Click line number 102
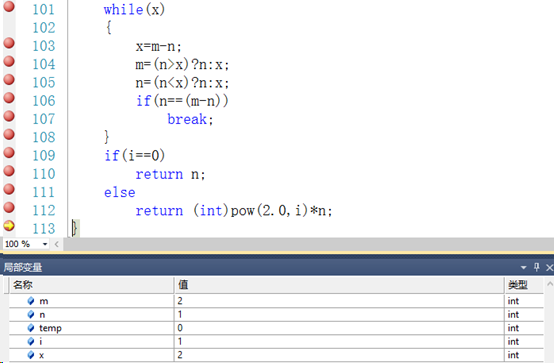 44,28
